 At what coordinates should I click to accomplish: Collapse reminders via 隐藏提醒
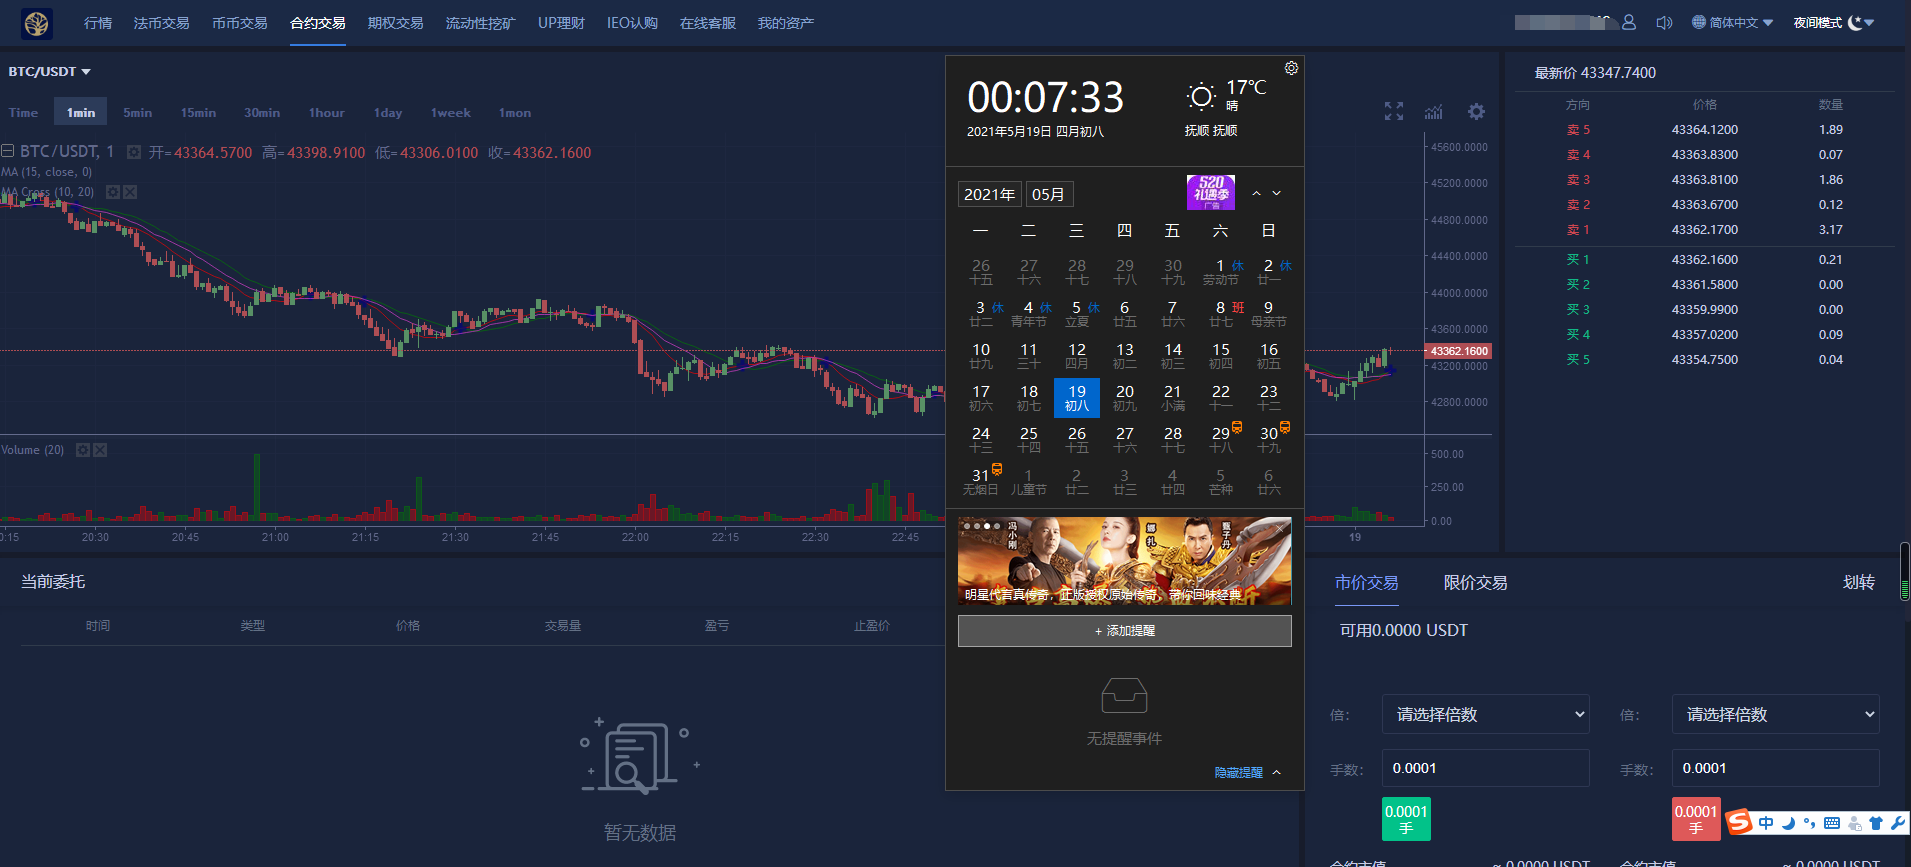point(1246,772)
